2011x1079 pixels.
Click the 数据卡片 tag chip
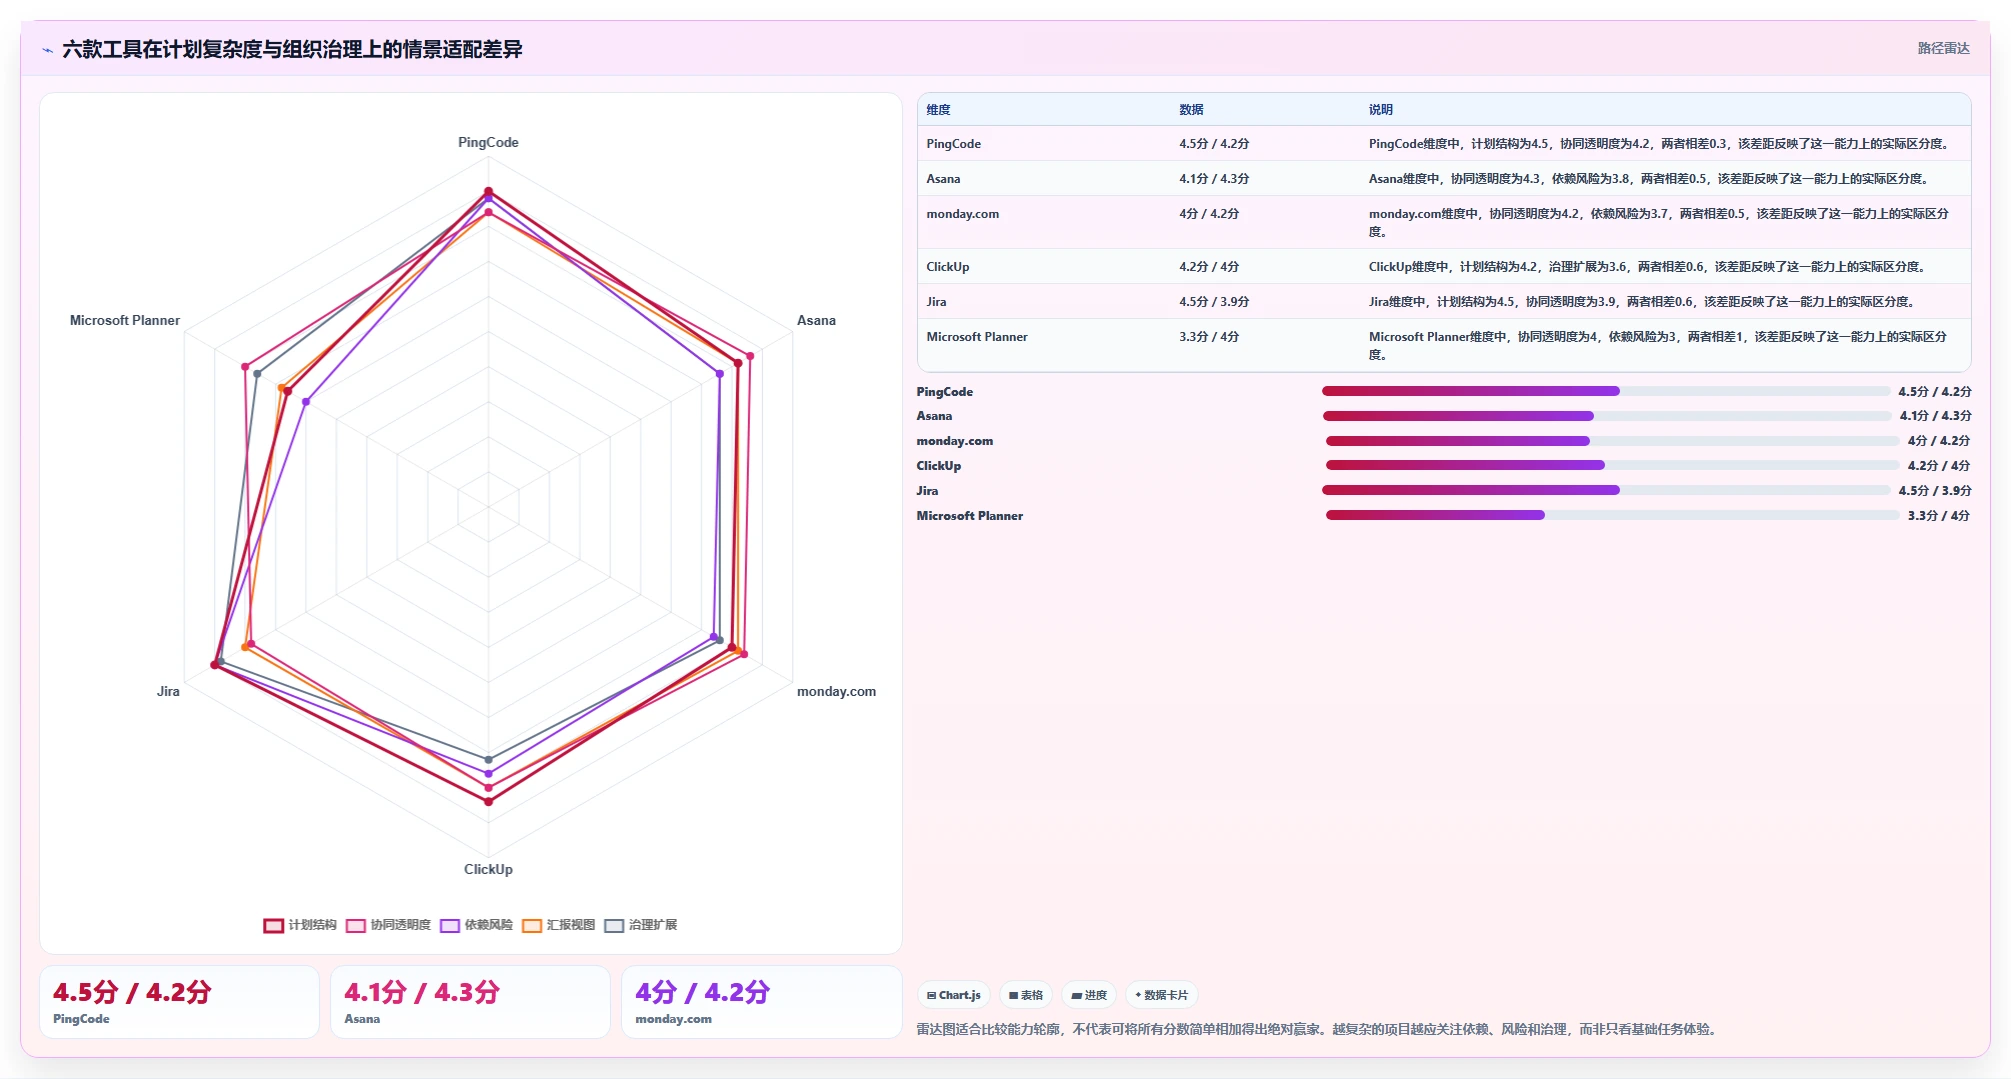point(1162,995)
